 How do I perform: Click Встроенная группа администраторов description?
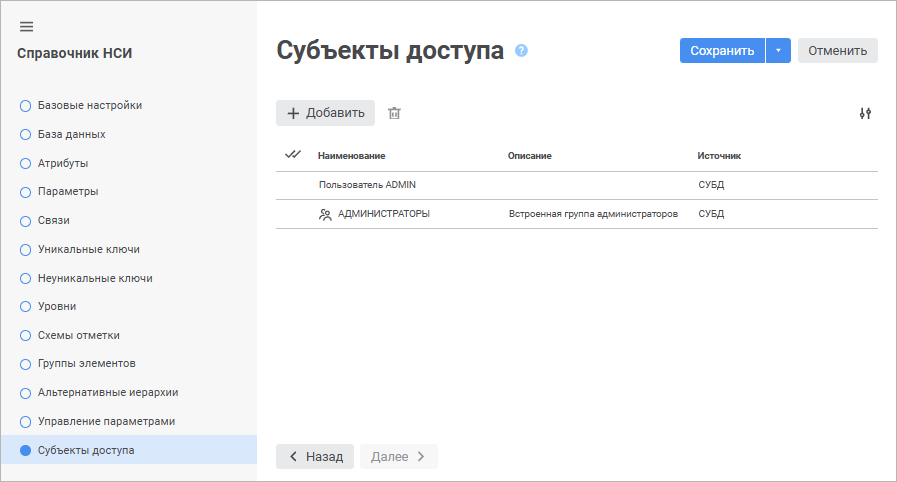click(593, 214)
